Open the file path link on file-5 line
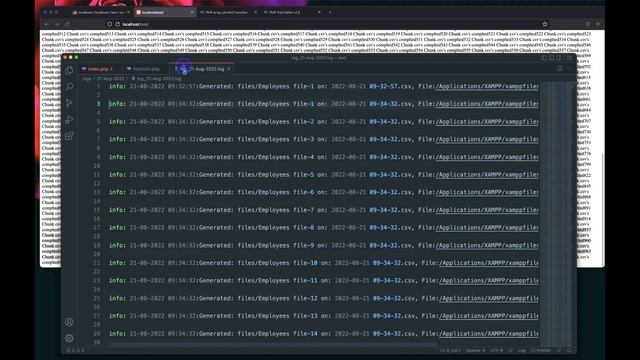This screenshot has width=640, height=360. tap(487, 175)
